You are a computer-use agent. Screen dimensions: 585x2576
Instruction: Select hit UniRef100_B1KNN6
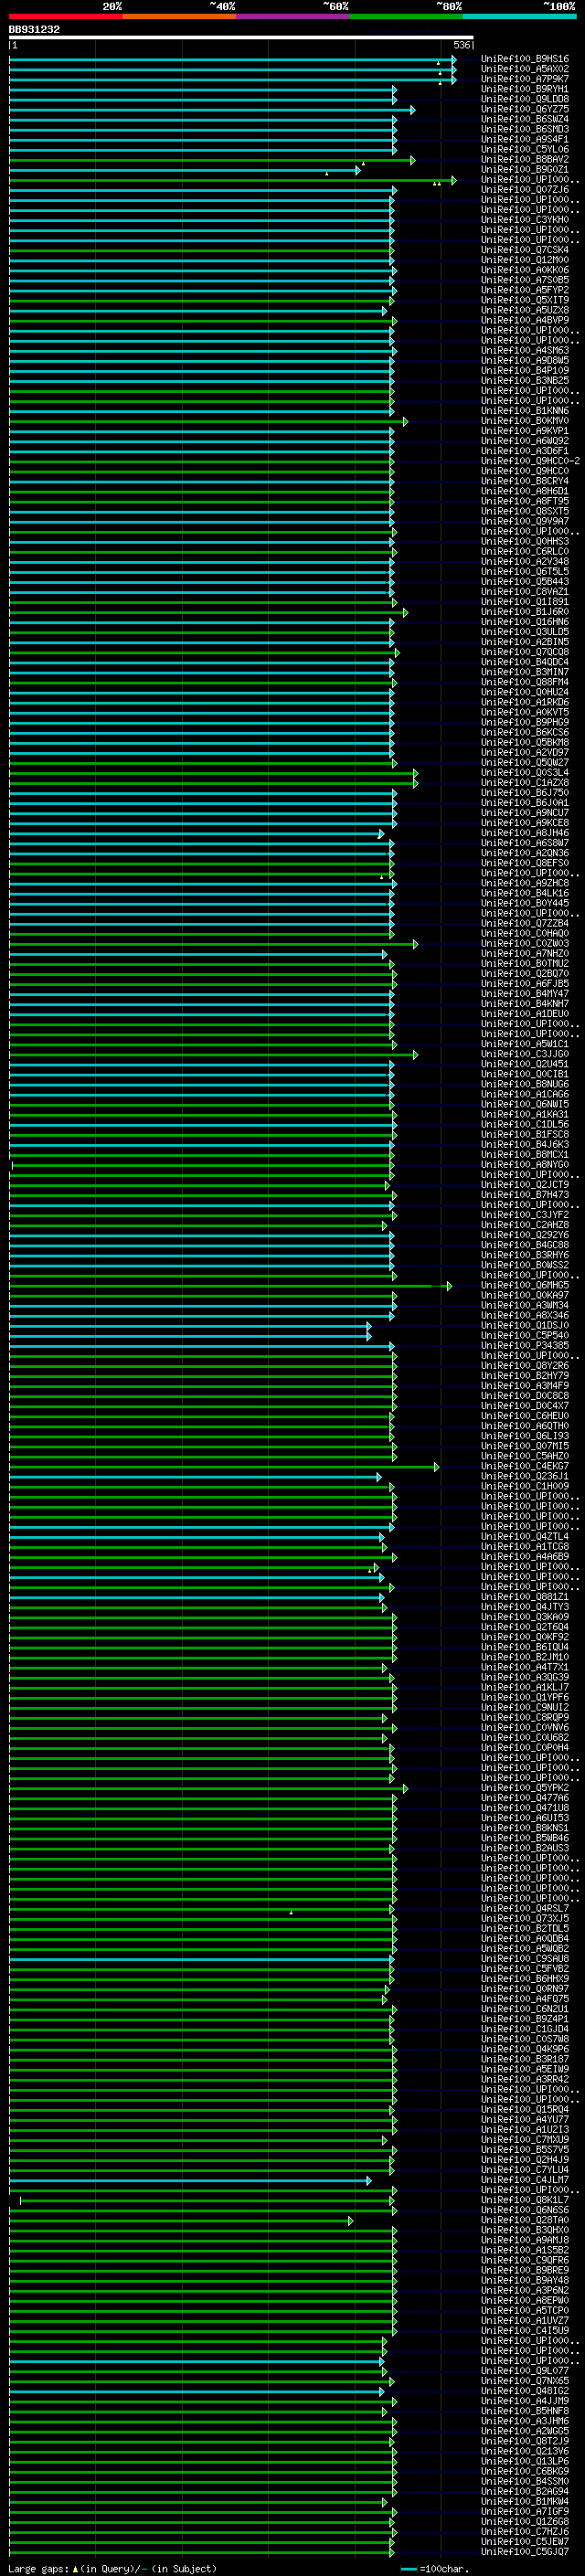[x=525, y=411]
